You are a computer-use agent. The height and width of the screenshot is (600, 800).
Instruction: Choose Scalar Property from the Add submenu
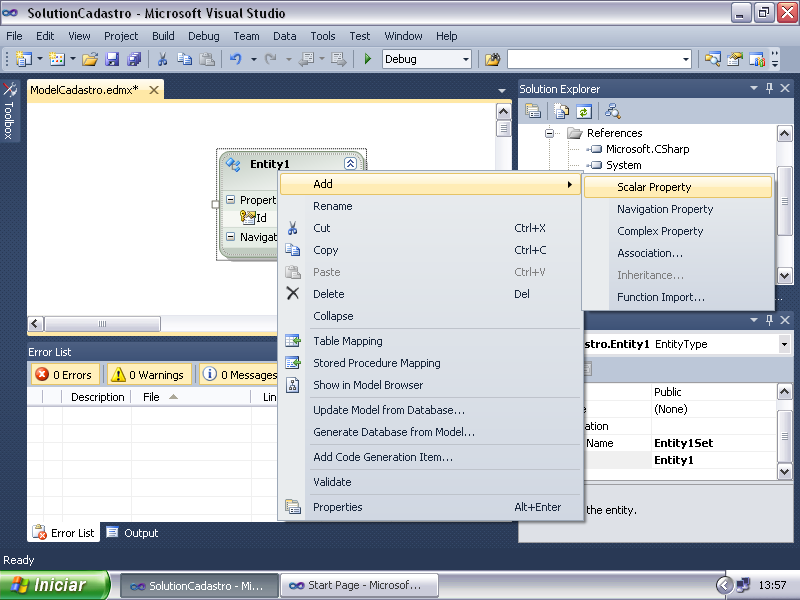[678, 187]
